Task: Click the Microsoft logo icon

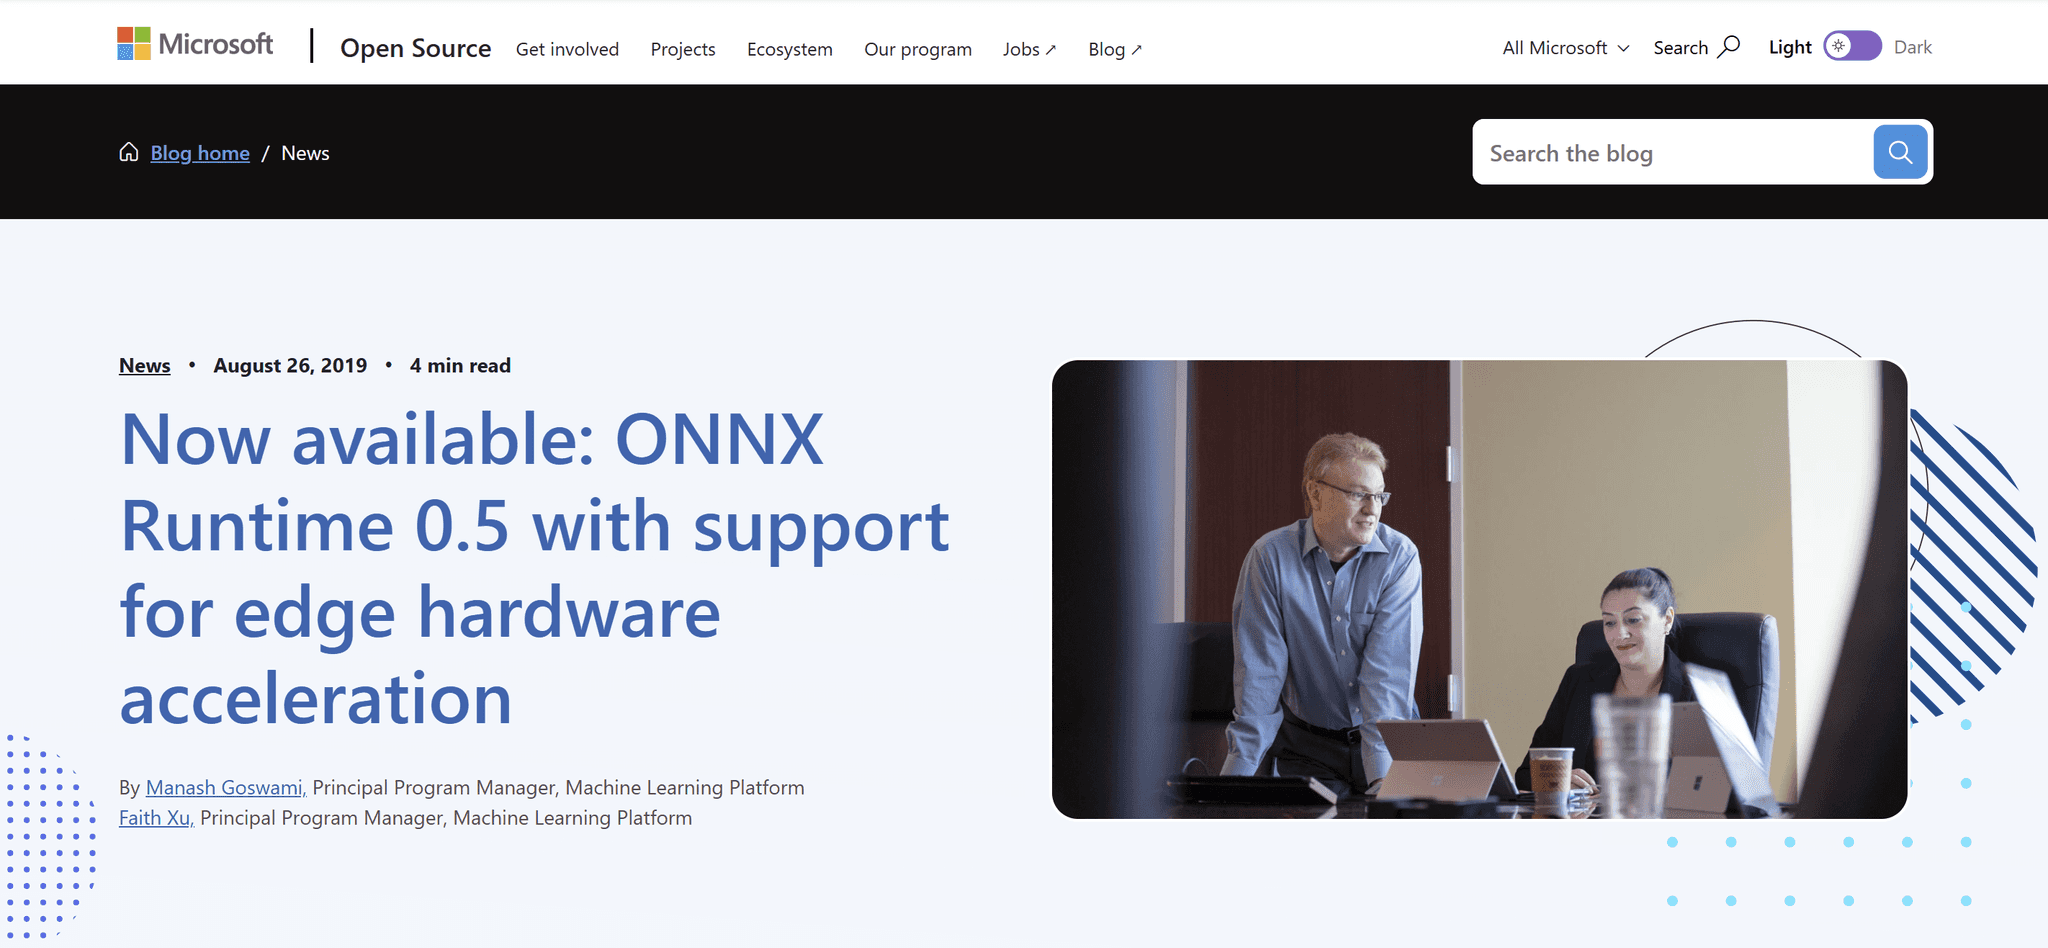Action: pyautogui.click(x=134, y=44)
